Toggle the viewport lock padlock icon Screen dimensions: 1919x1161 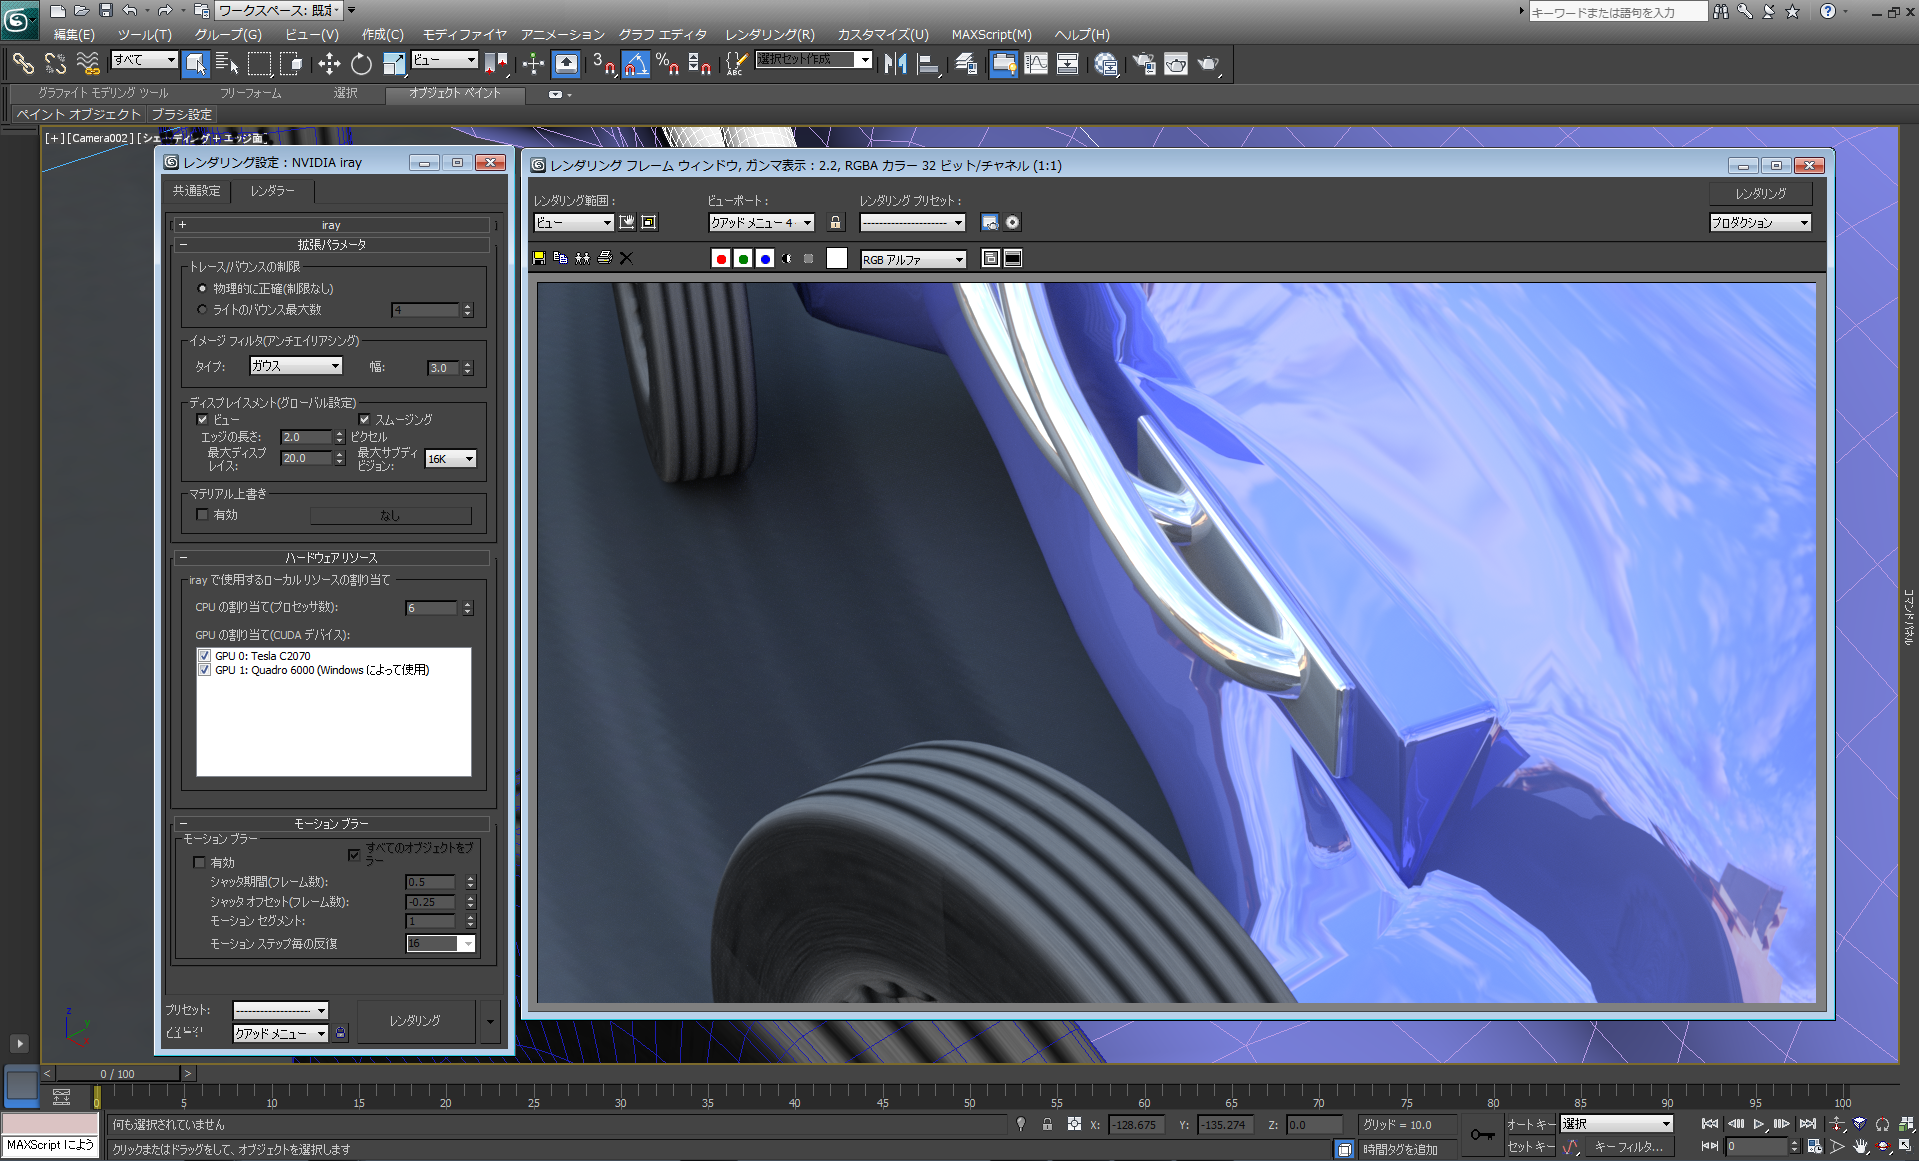tap(835, 223)
